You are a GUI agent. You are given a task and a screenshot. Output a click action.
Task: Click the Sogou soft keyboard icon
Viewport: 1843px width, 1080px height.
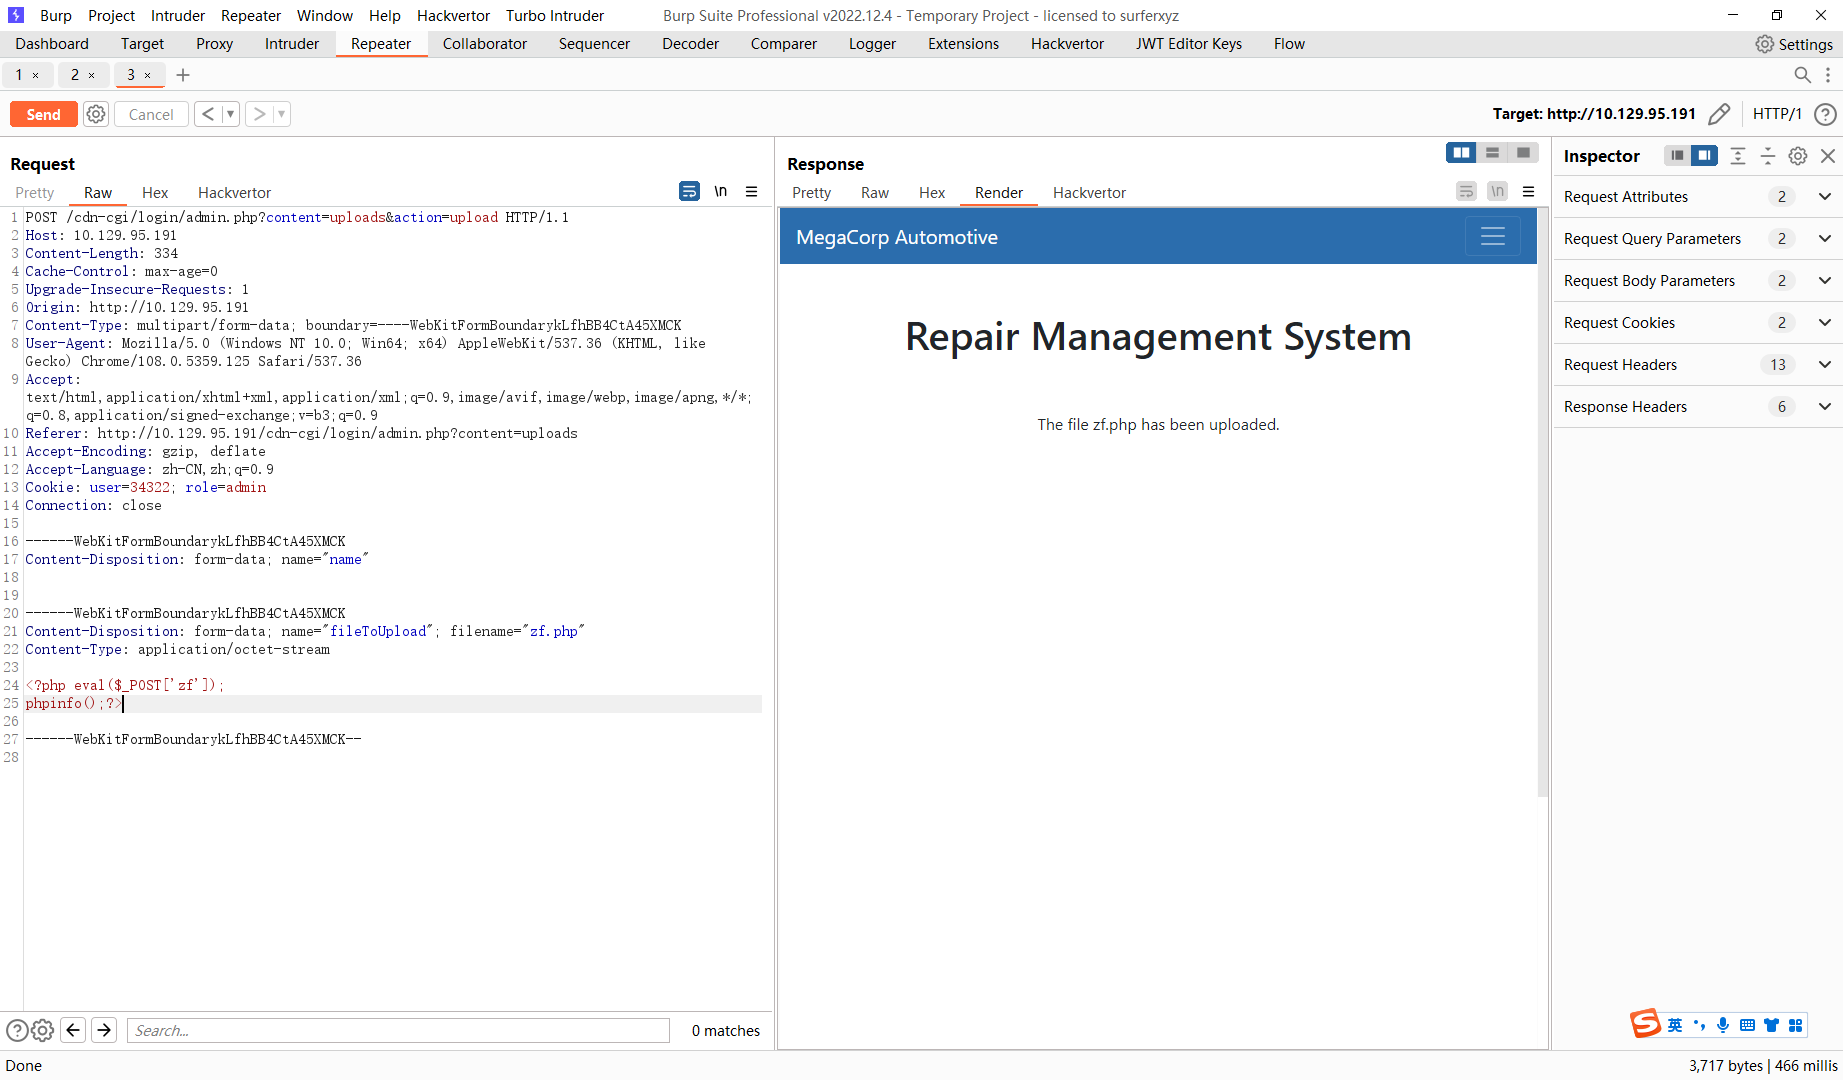click(1747, 1025)
